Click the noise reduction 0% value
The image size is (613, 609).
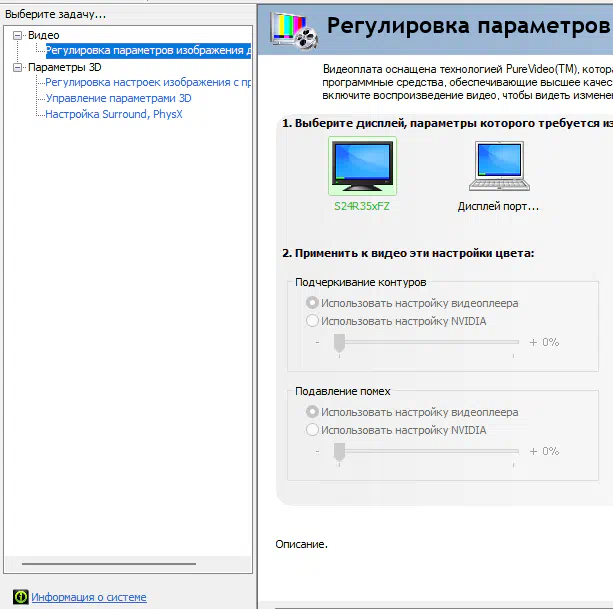[x=550, y=451]
